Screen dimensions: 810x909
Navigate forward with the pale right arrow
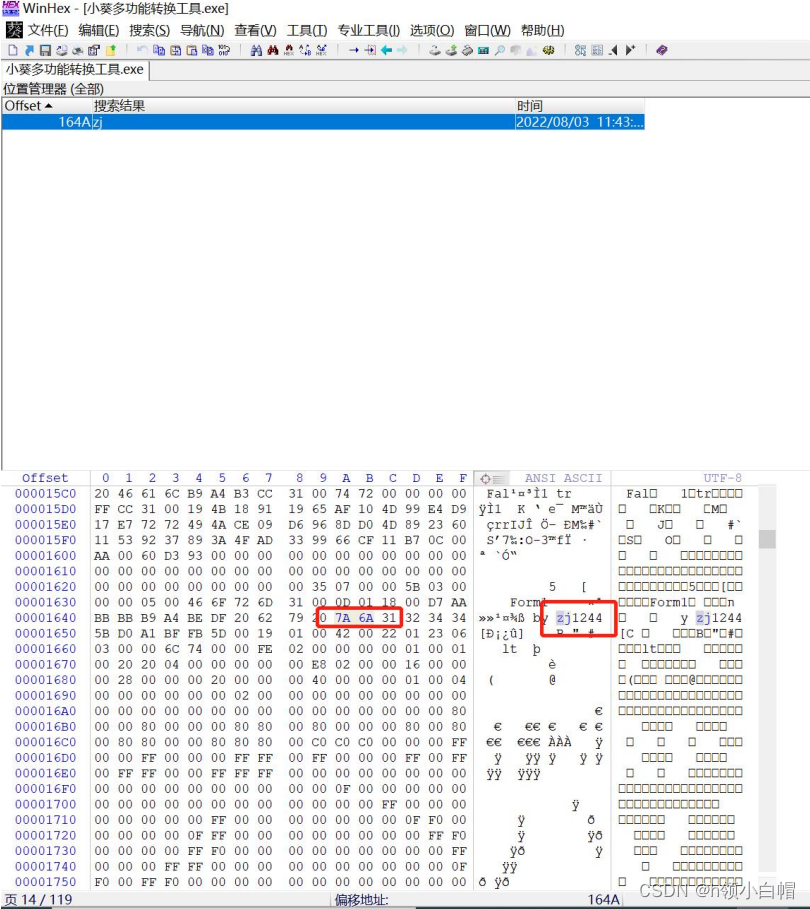pos(402,50)
